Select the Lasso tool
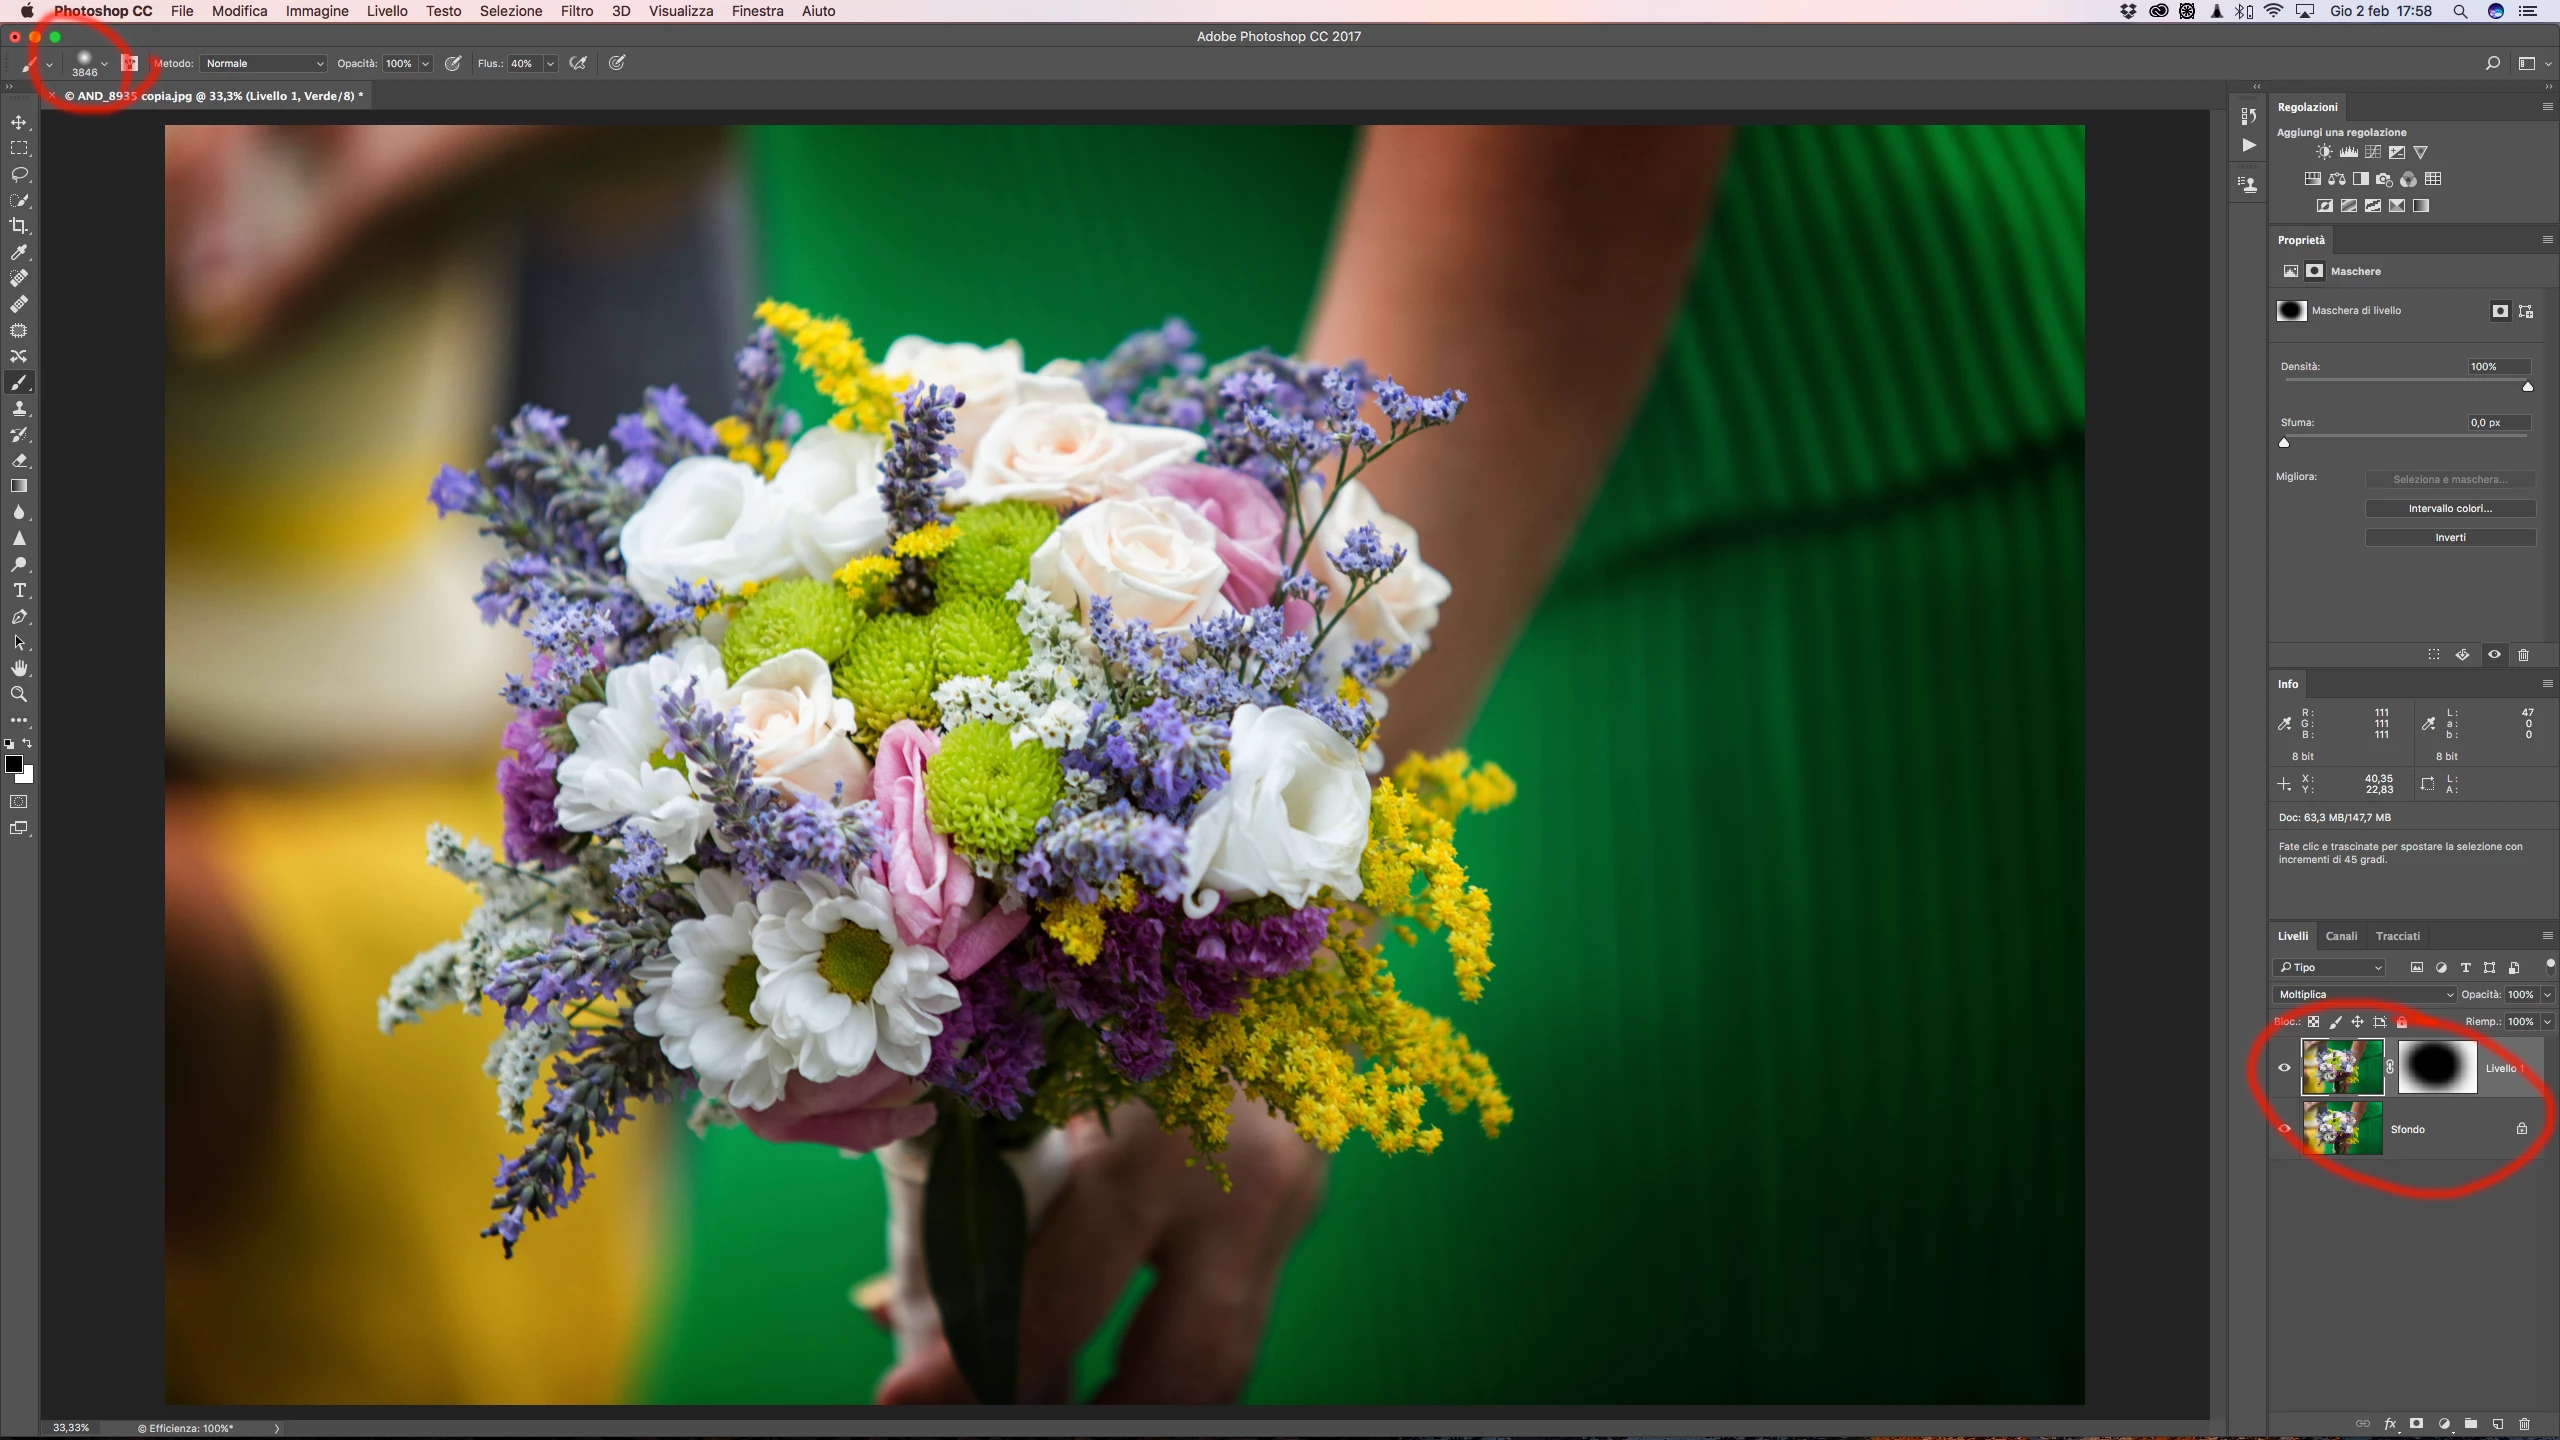Image resolution: width=2560 pixels, height=1440 pixels. [x=19, y=174]
